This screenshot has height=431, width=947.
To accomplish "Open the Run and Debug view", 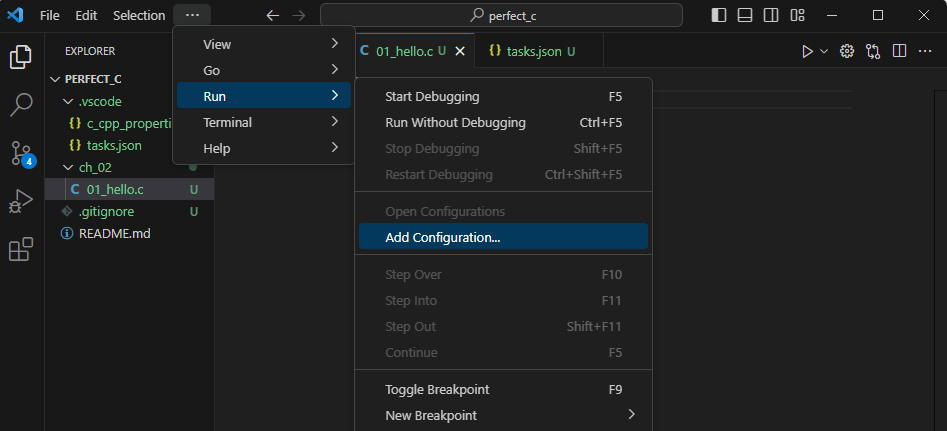I will pos(21,201).
